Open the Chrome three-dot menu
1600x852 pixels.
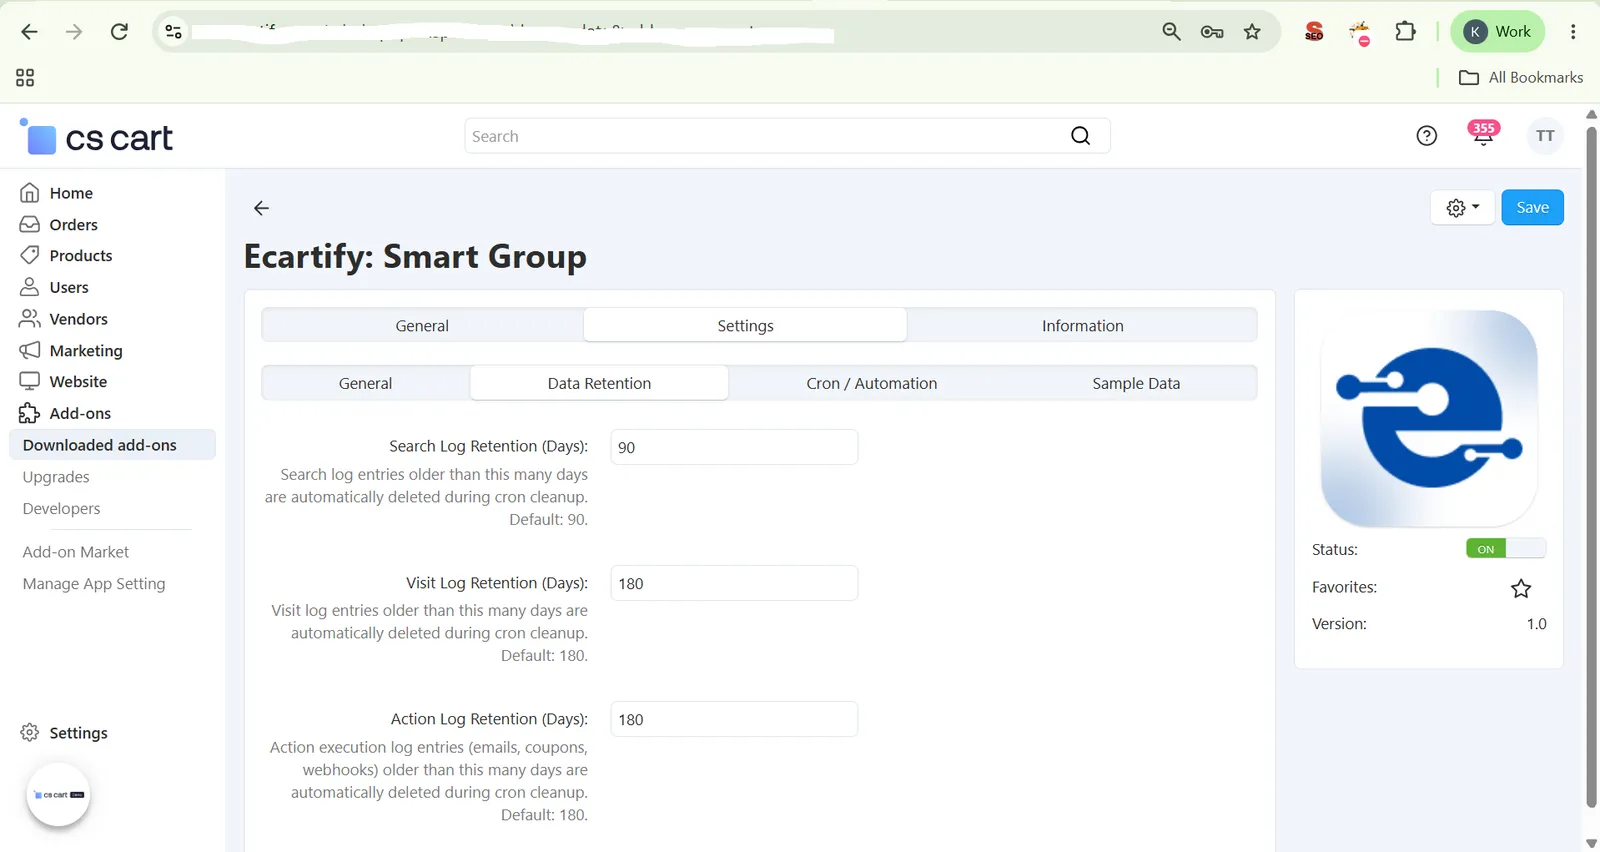[x=1573, y=32]
